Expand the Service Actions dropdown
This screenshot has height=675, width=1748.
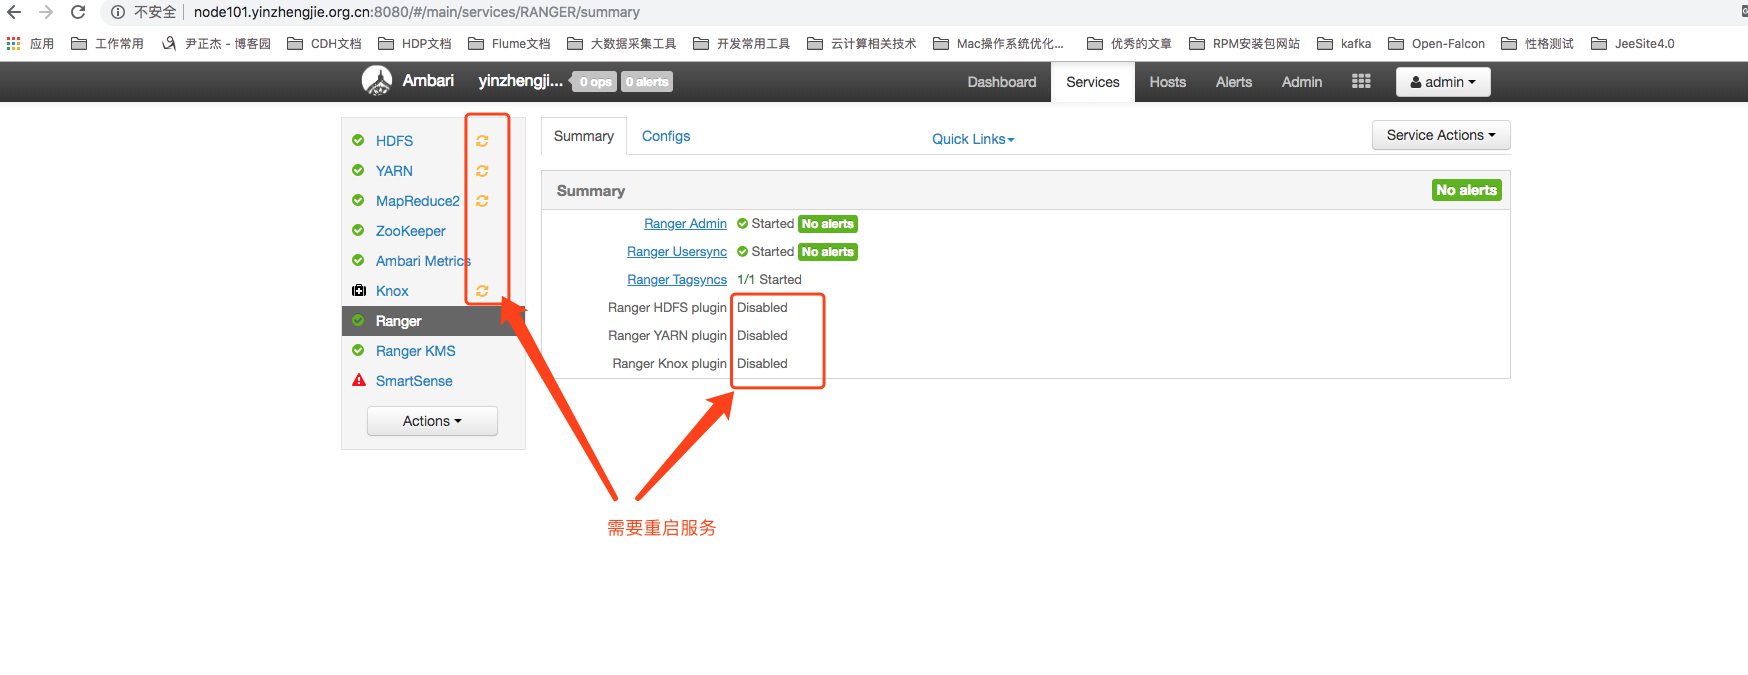[x=1441, y=135]
